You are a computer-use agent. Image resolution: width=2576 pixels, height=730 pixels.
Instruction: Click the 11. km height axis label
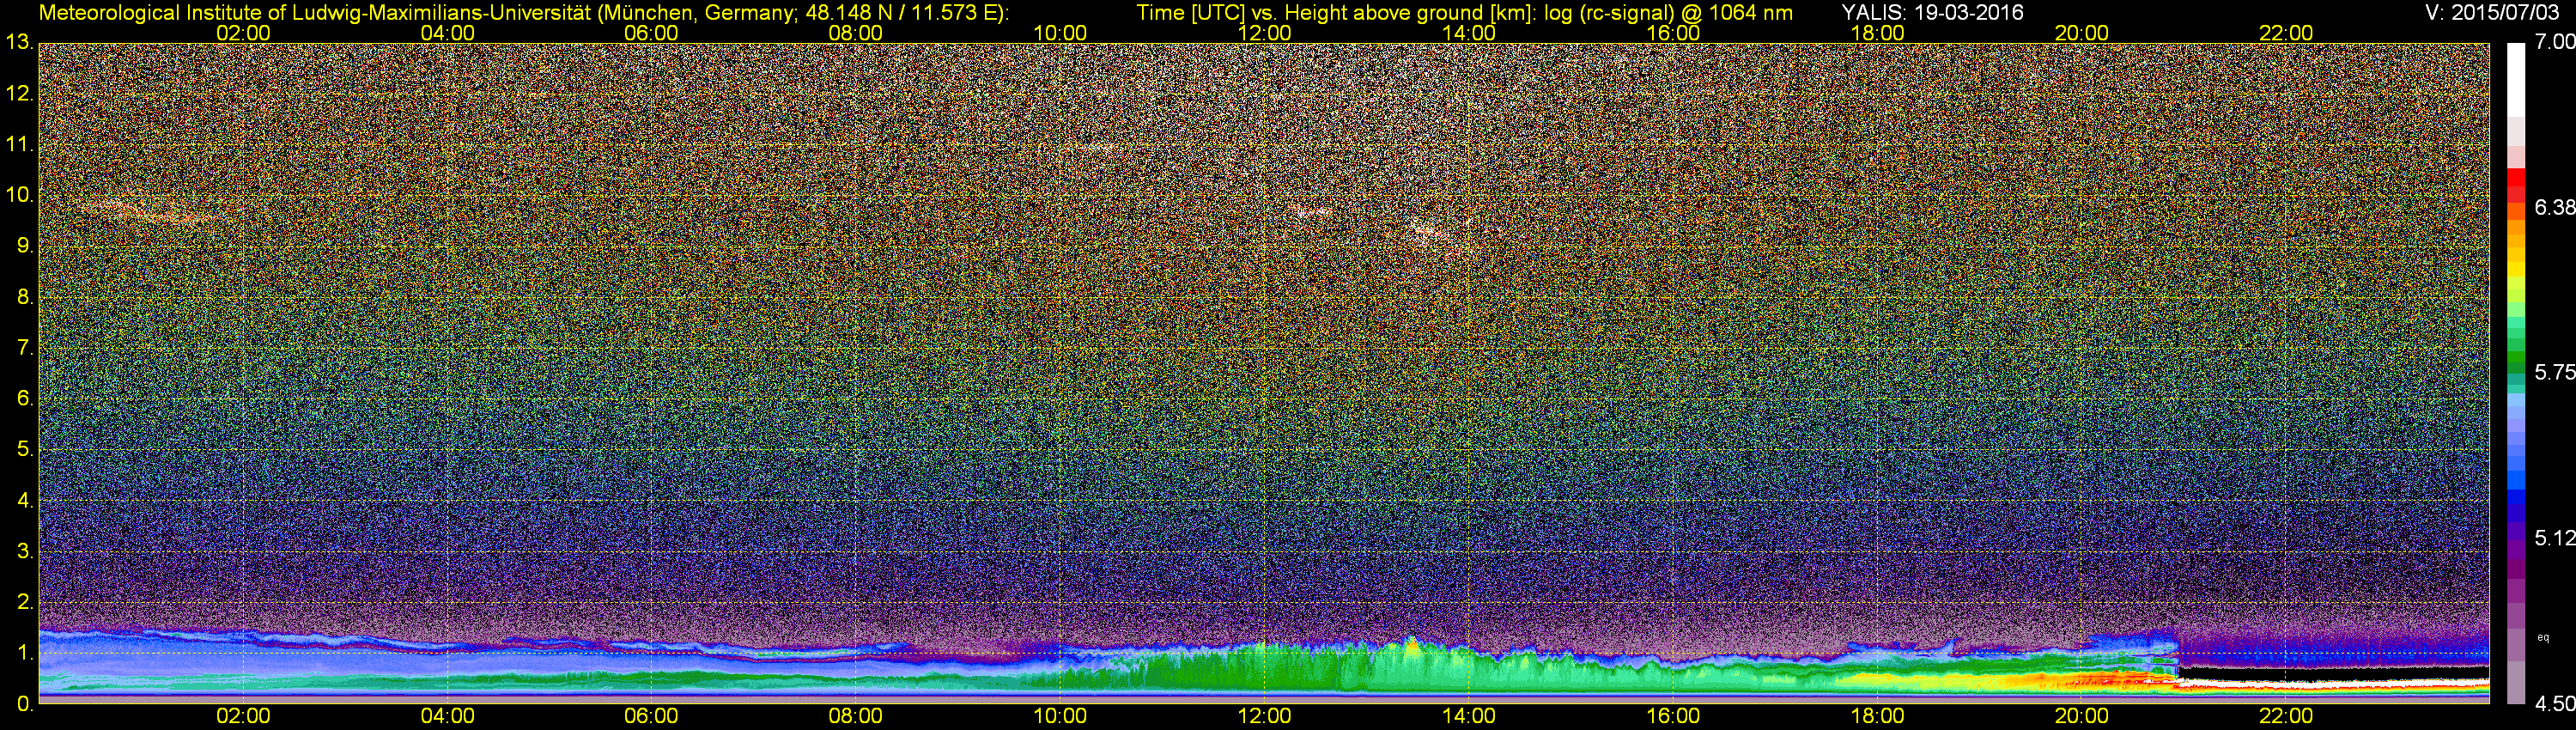[19, 145]
